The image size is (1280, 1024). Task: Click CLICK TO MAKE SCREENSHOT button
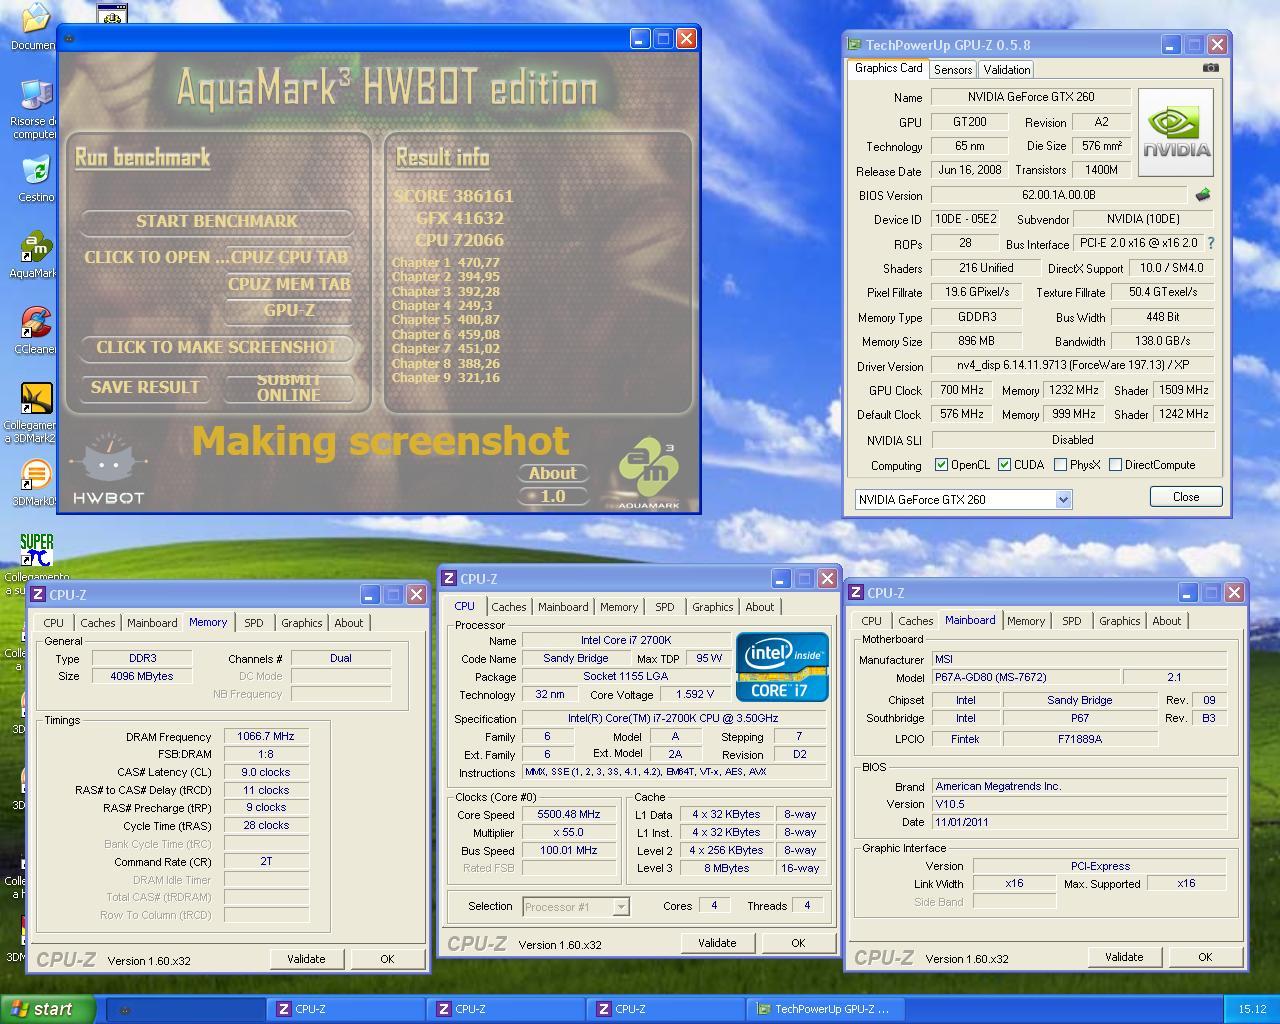[x=217, y=347]
